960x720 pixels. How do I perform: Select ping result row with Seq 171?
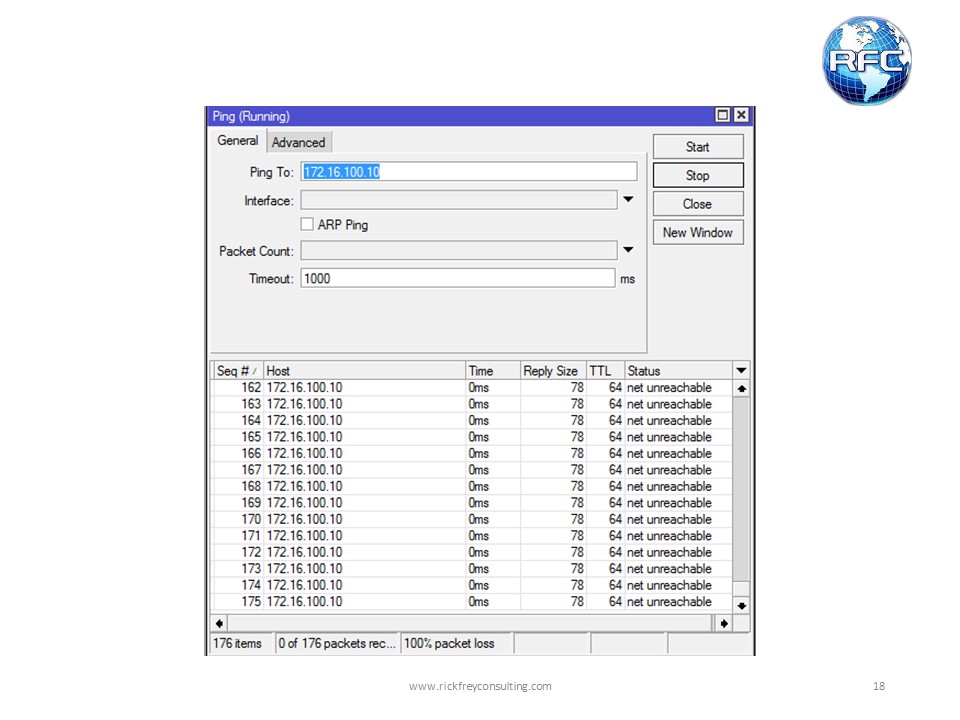tap(471, 536)
